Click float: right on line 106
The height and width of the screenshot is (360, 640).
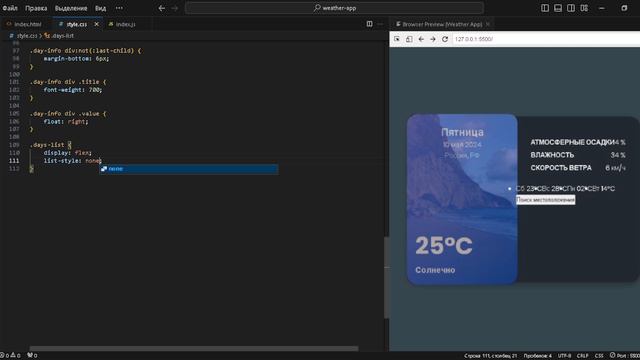click(x=66, y=121)
